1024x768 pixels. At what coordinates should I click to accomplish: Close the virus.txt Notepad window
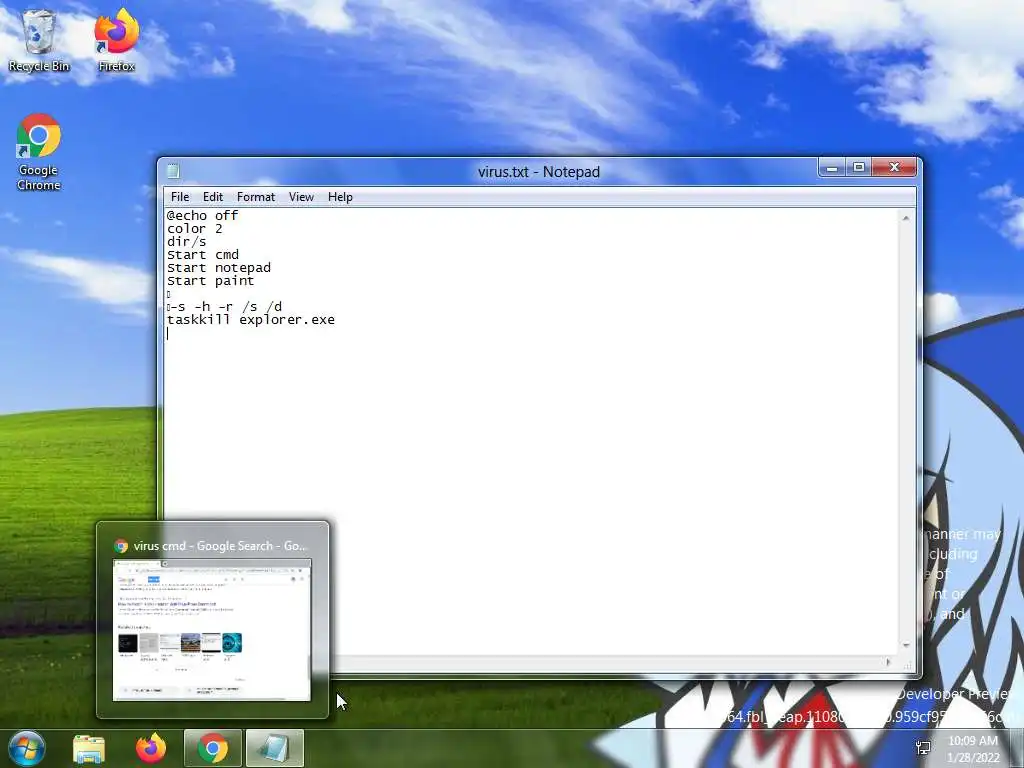tap(895, 168)
